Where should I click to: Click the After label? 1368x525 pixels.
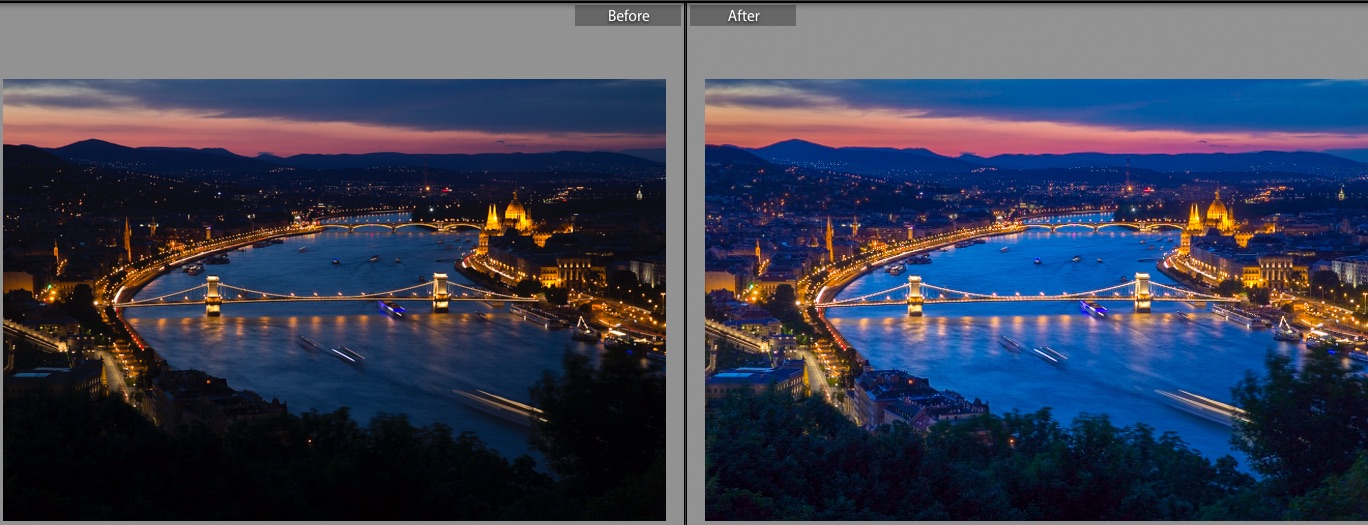[x=743, y=16]
